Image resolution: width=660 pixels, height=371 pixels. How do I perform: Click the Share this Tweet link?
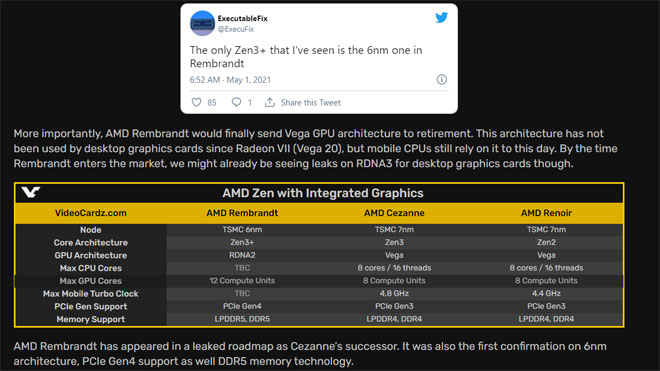(311, 102)
